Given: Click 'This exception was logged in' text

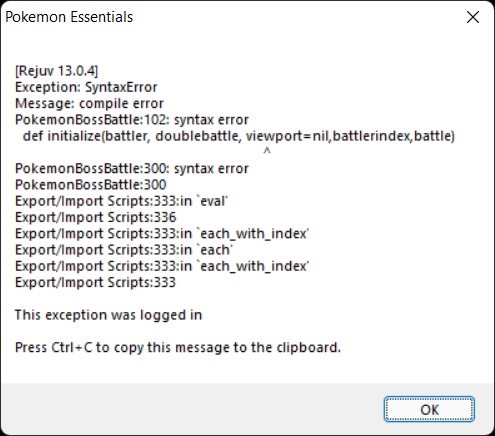Looking at the screenshot, I should tap(108, 315).
